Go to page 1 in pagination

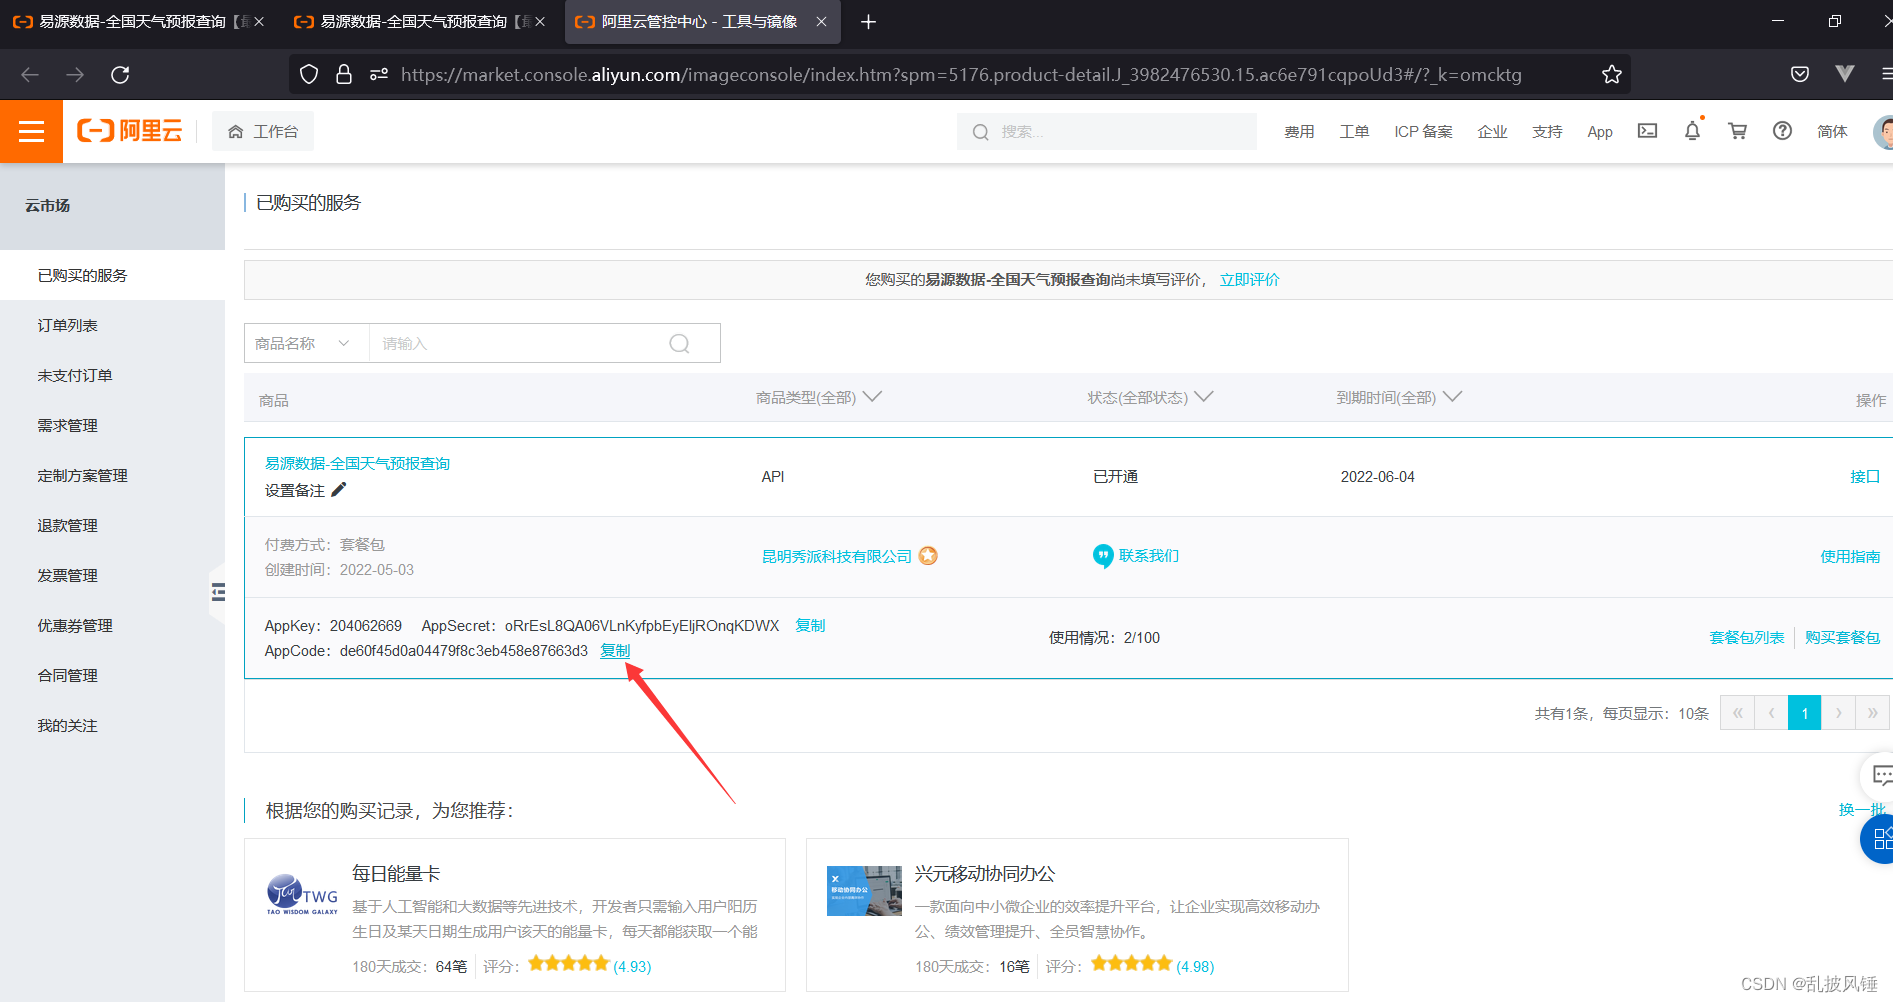point(1804,712)
